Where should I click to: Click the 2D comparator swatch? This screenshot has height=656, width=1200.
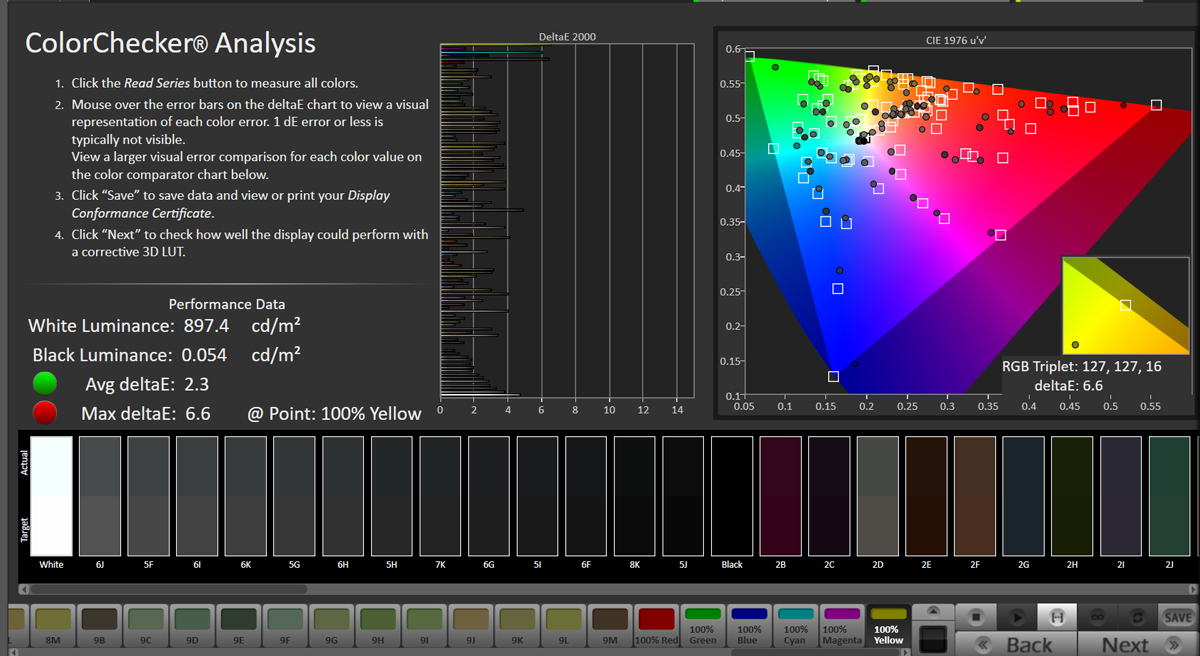click(878, 496)
